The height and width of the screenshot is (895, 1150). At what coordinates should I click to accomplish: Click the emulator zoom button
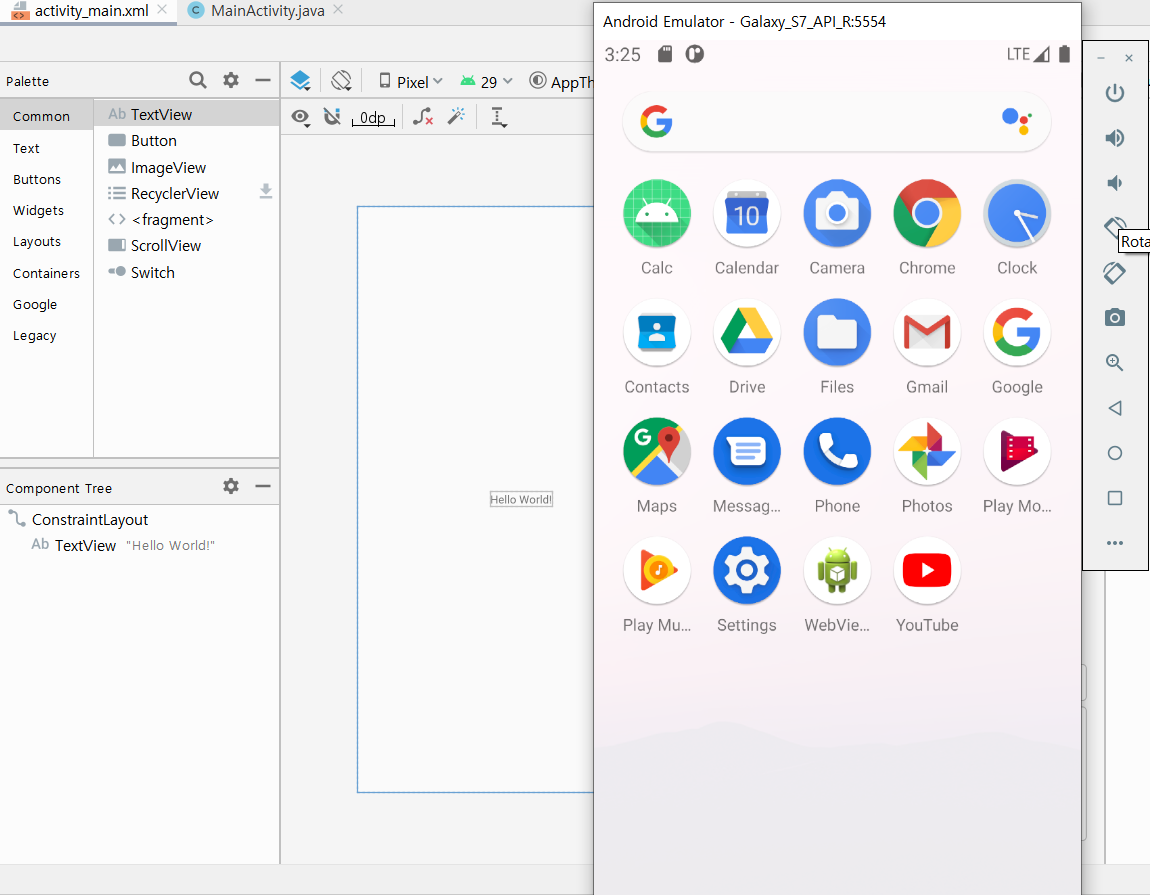pos(1115,362)
